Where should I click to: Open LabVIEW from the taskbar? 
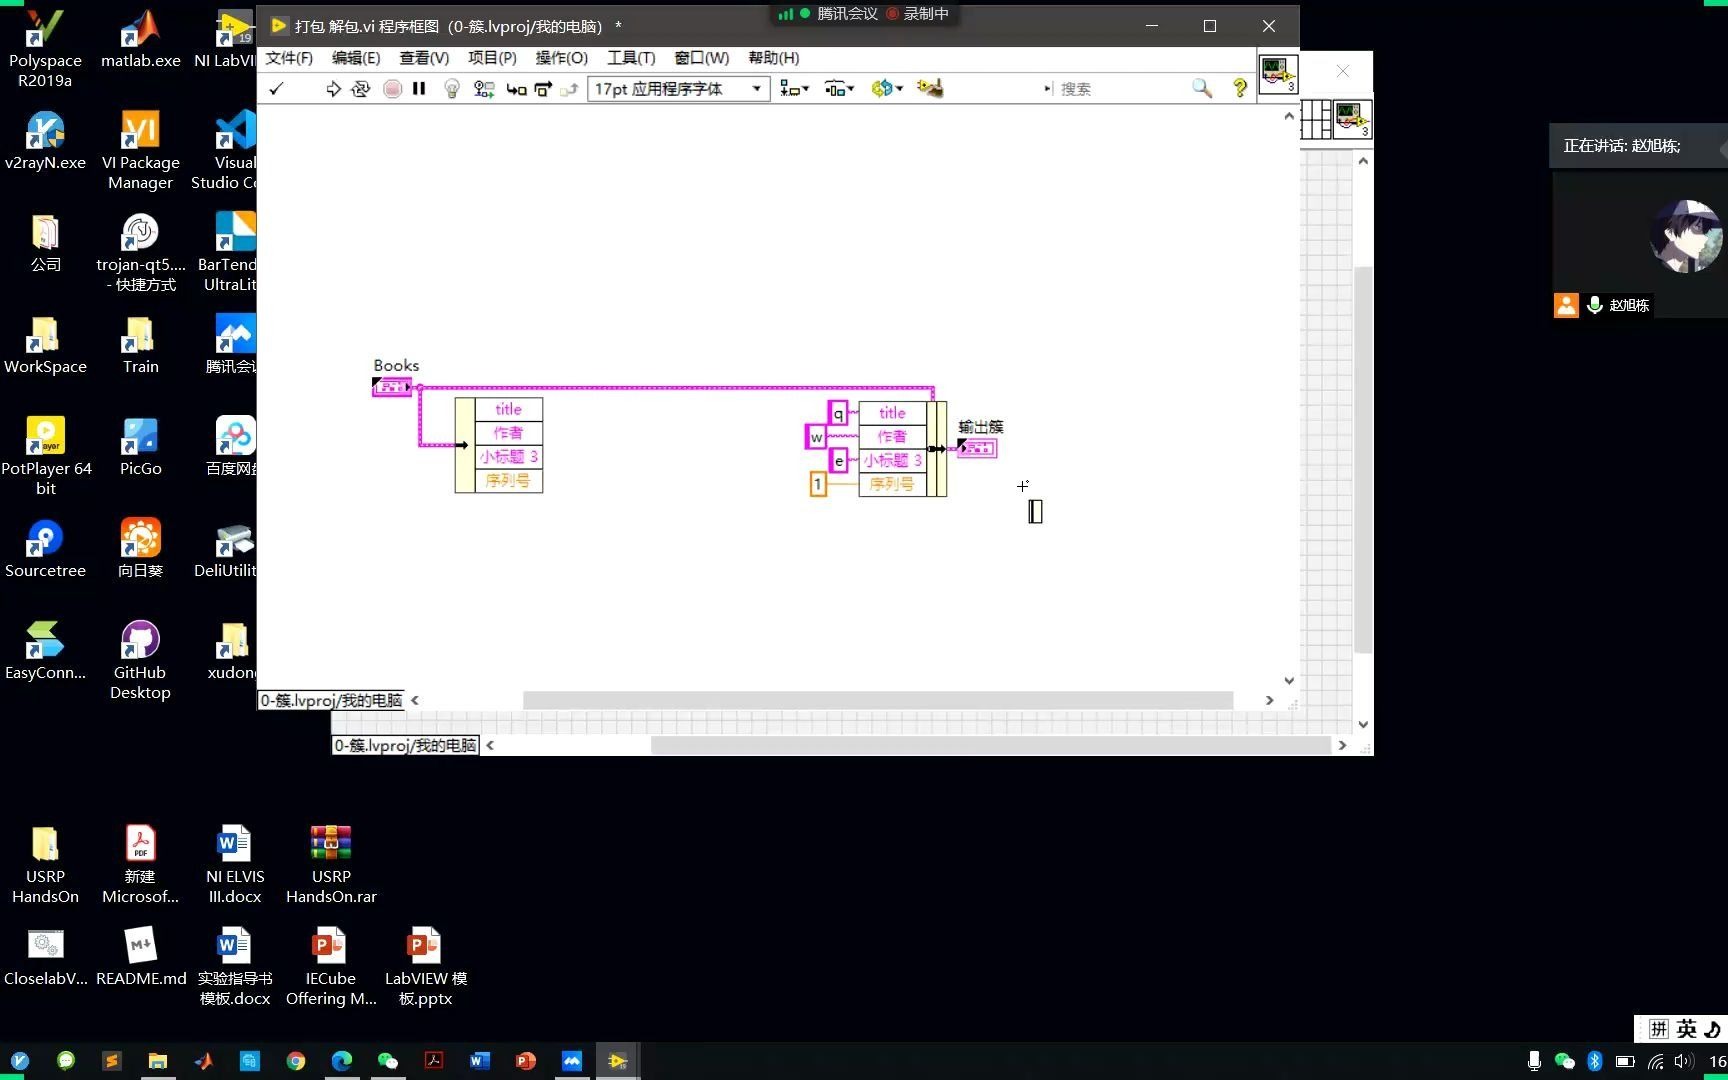click(x=617, y=1060)
